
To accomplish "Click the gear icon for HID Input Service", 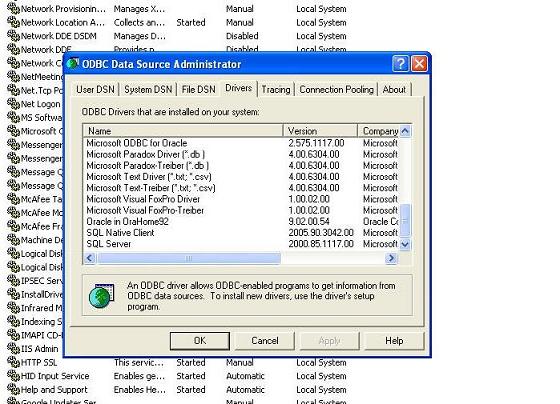I will (x=13, y=376).
